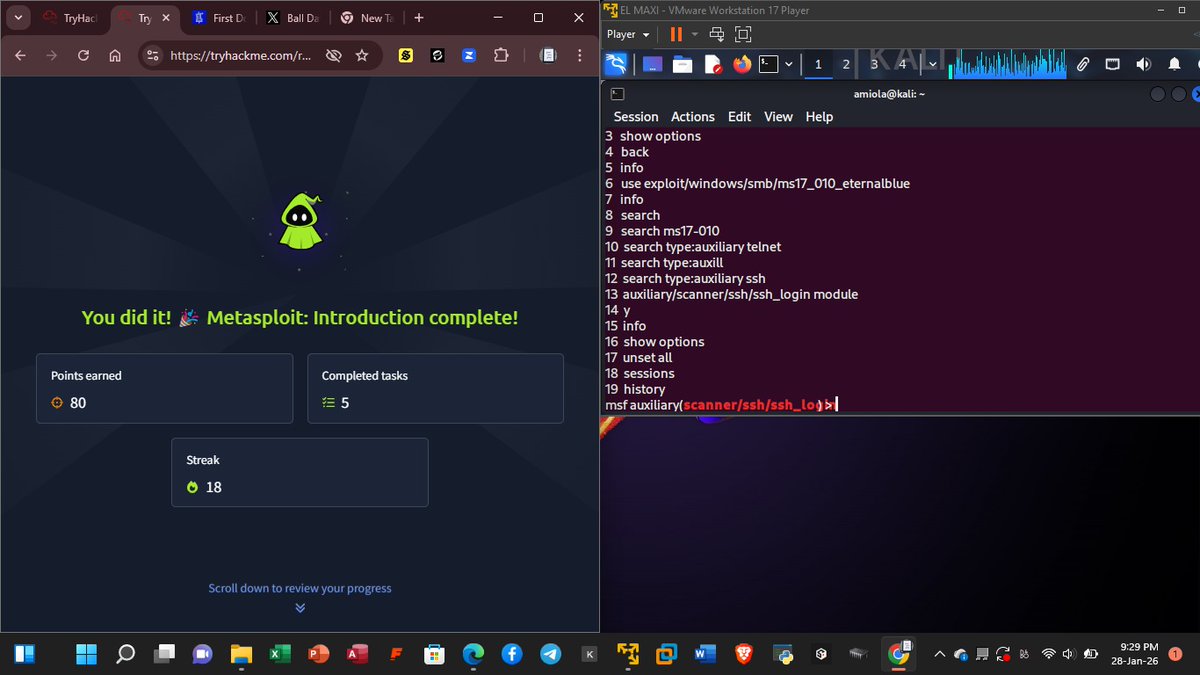Screen dimensions: 1200x675
Task: Enter VMware full screen mode
Action: (x=742, y=34)
